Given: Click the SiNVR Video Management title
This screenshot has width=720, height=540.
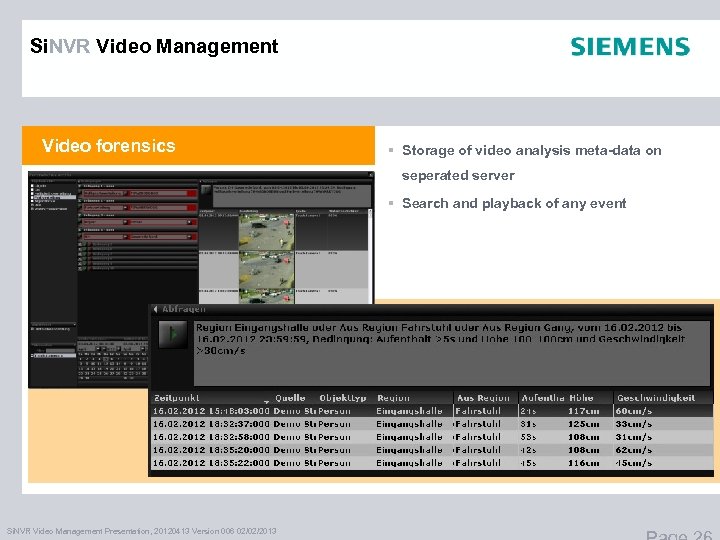Looking at the screenshot, I should 154,46.
